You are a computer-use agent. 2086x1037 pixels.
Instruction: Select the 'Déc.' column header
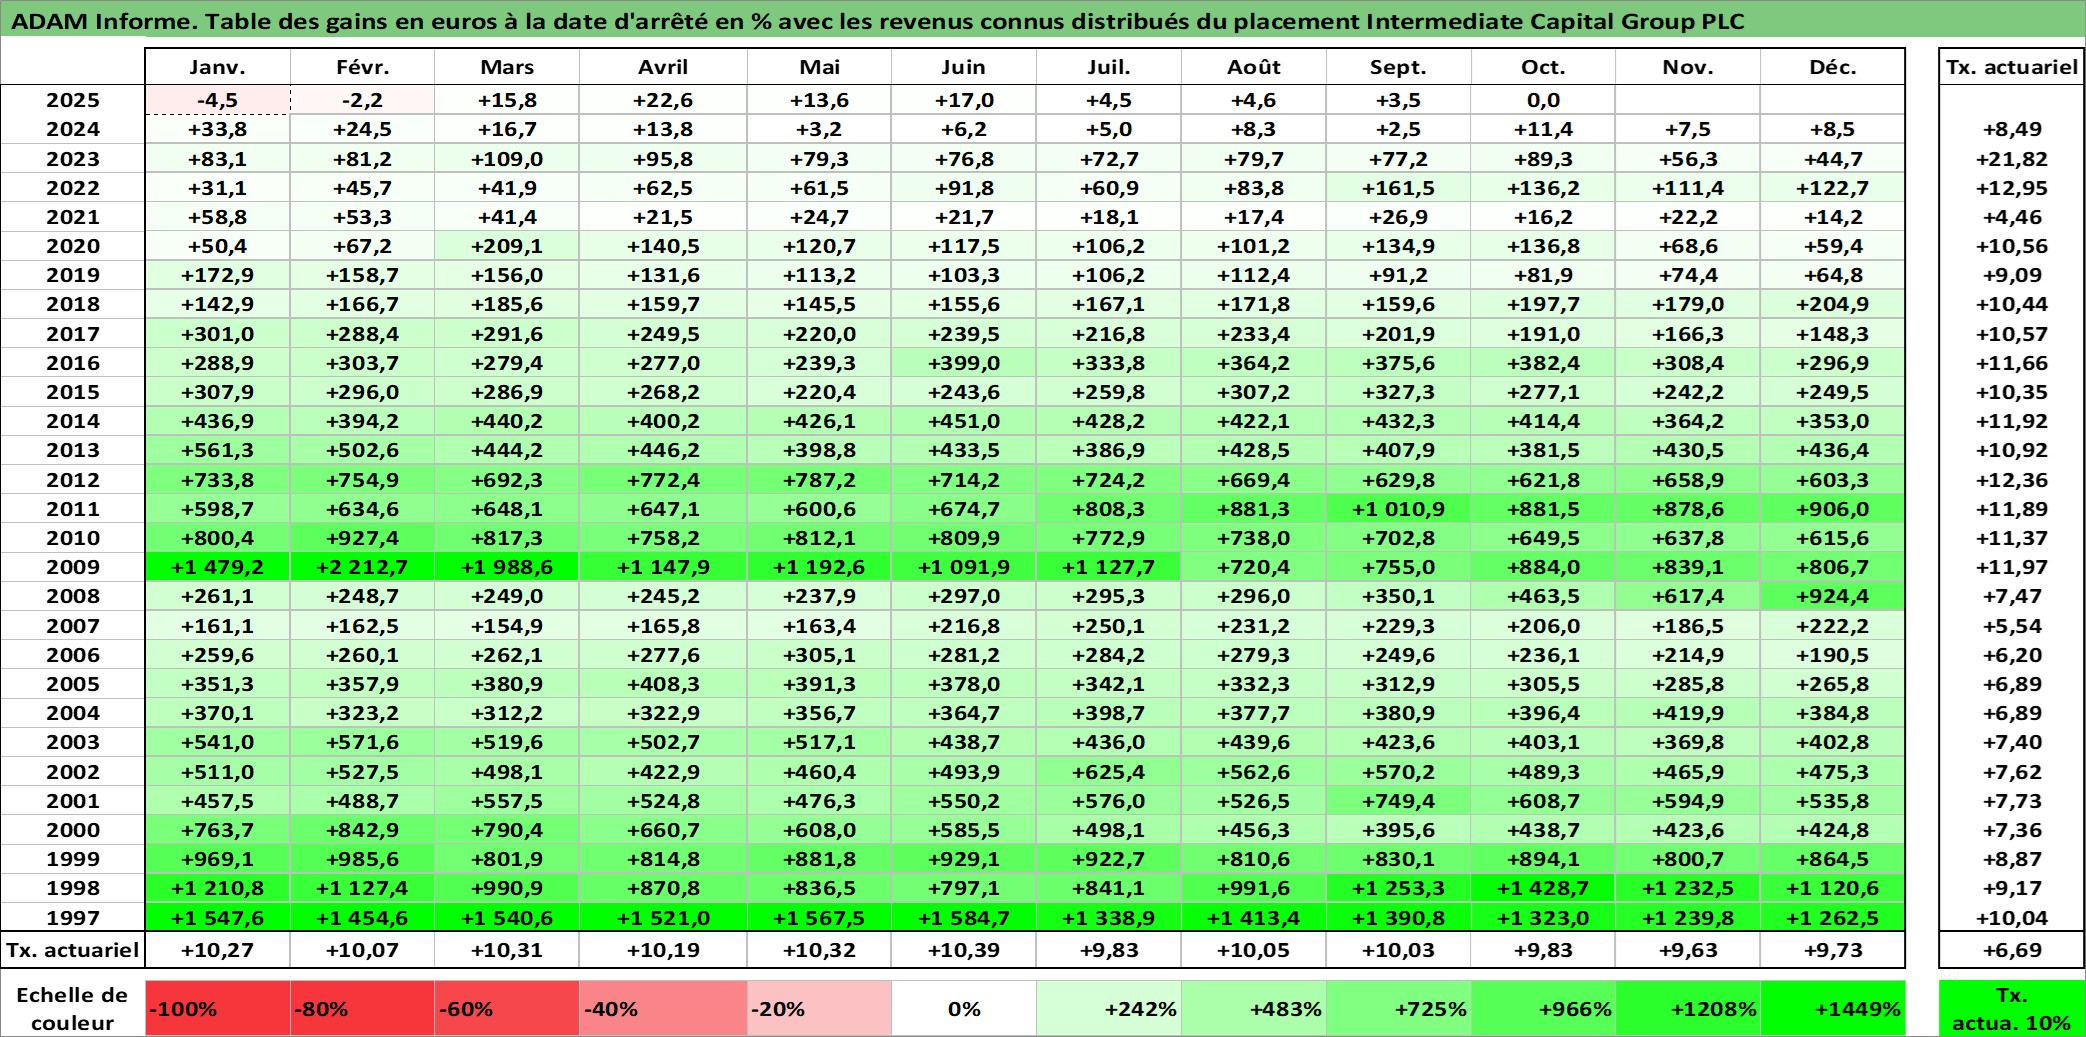[x=1832, y=67]
